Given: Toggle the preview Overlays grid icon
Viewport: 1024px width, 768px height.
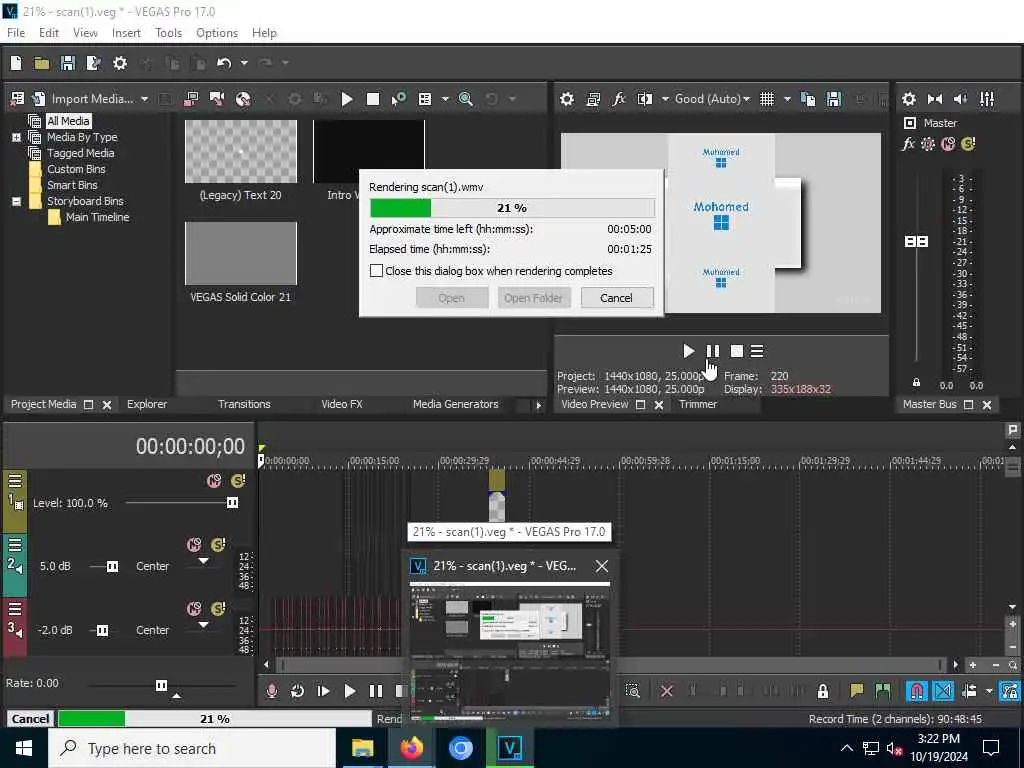Looking at the screenshot, I should [x=767, y=99].
